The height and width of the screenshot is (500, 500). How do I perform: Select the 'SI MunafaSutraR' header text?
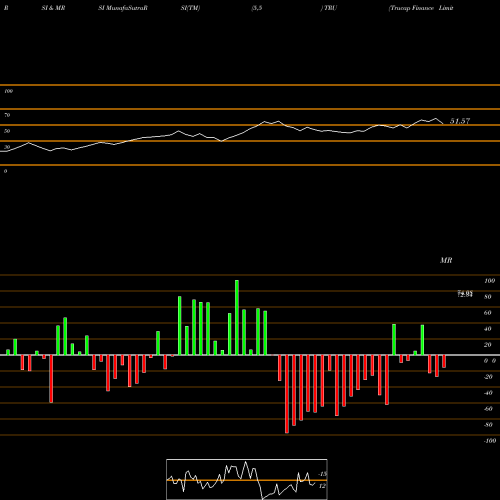pos(123,8)
